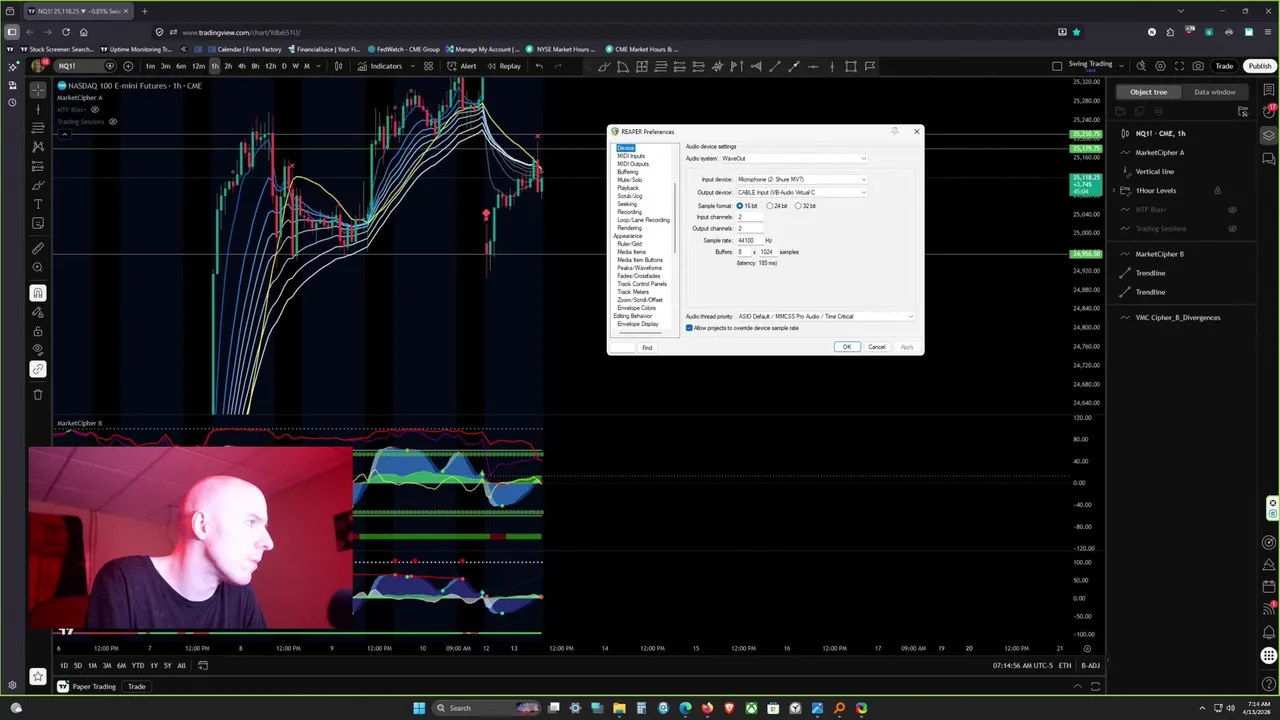Viewport: 1280px width, 720px height.
Task: Show hidden Trading Sessions in object tree
Action: tap(1232, 229)
